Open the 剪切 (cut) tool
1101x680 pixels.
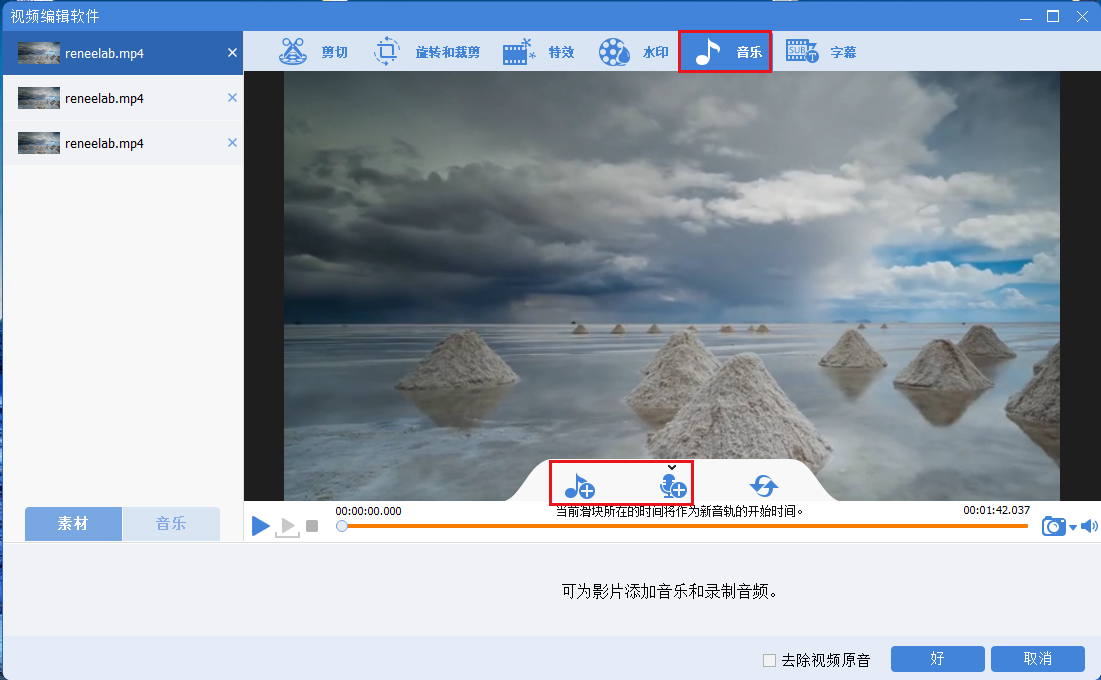tap(313, 52)
